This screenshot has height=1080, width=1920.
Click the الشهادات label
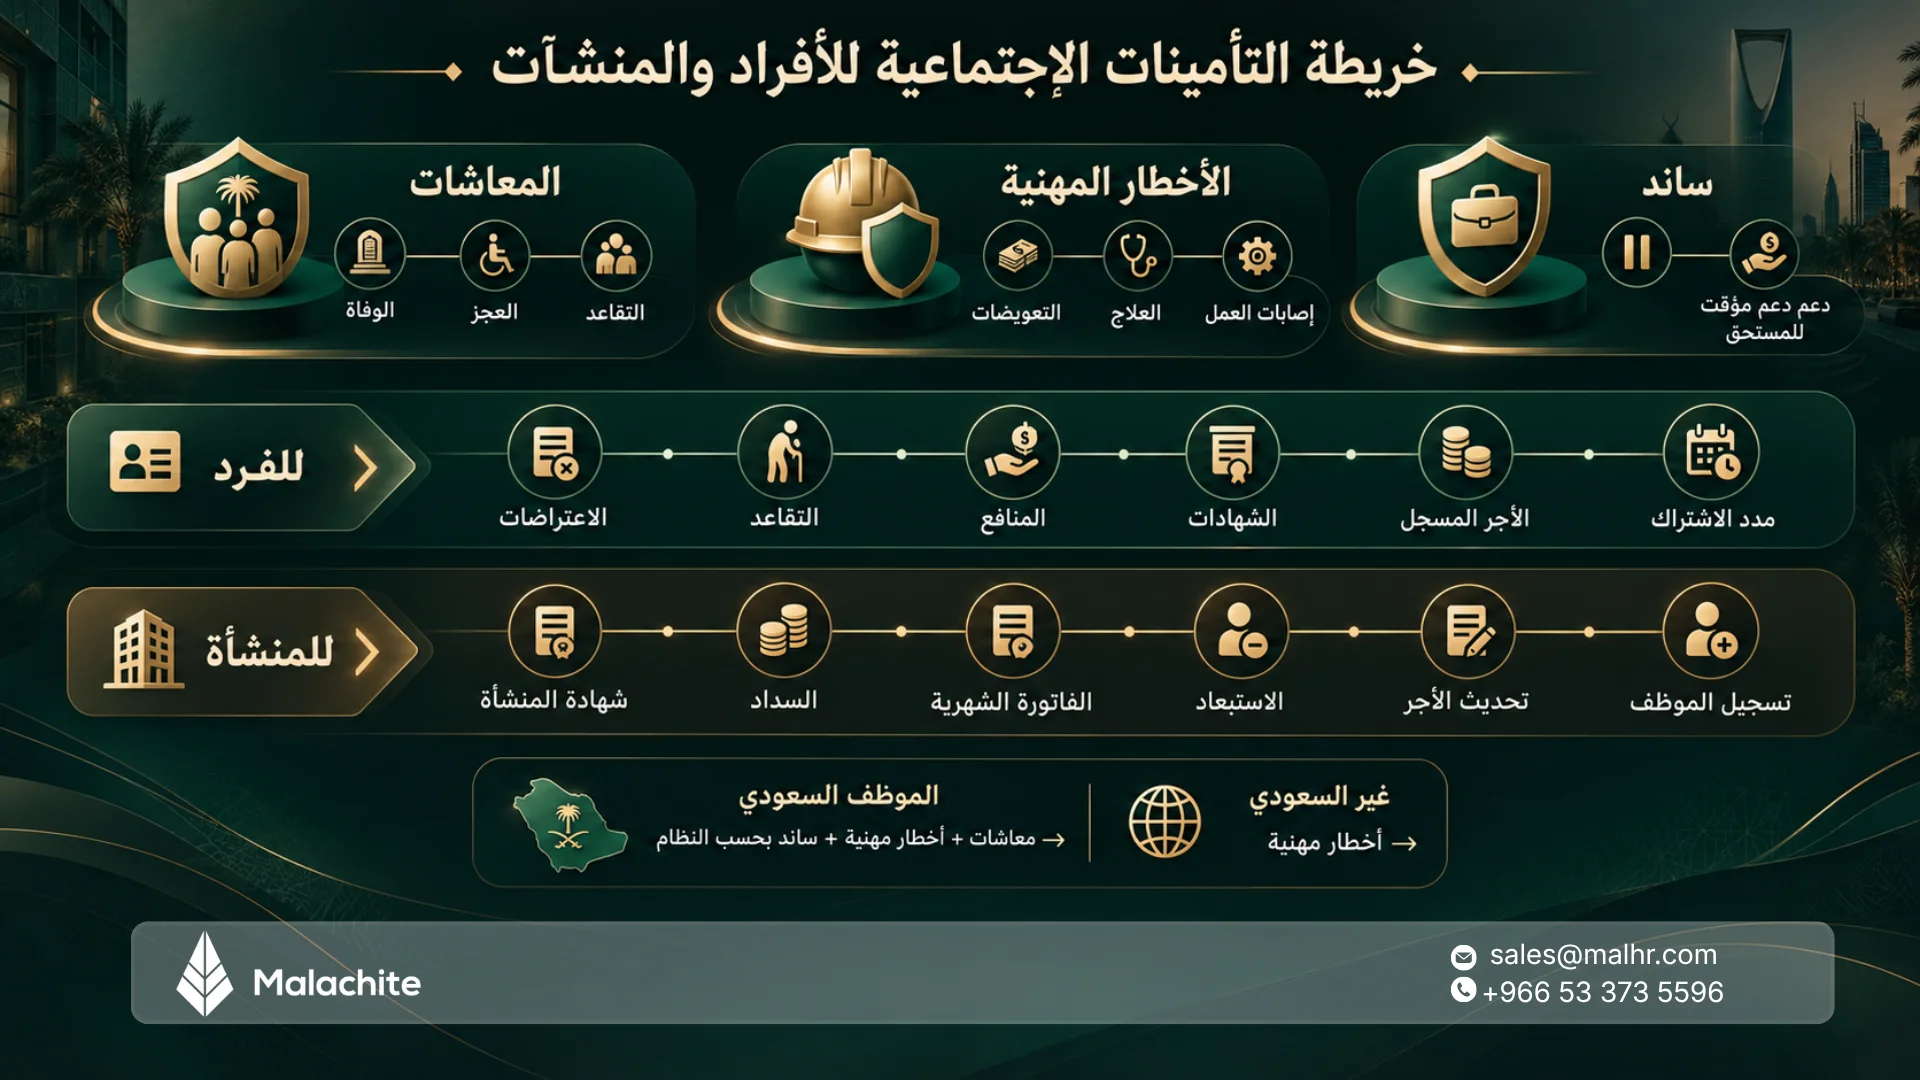click(x=1233, y=518)
